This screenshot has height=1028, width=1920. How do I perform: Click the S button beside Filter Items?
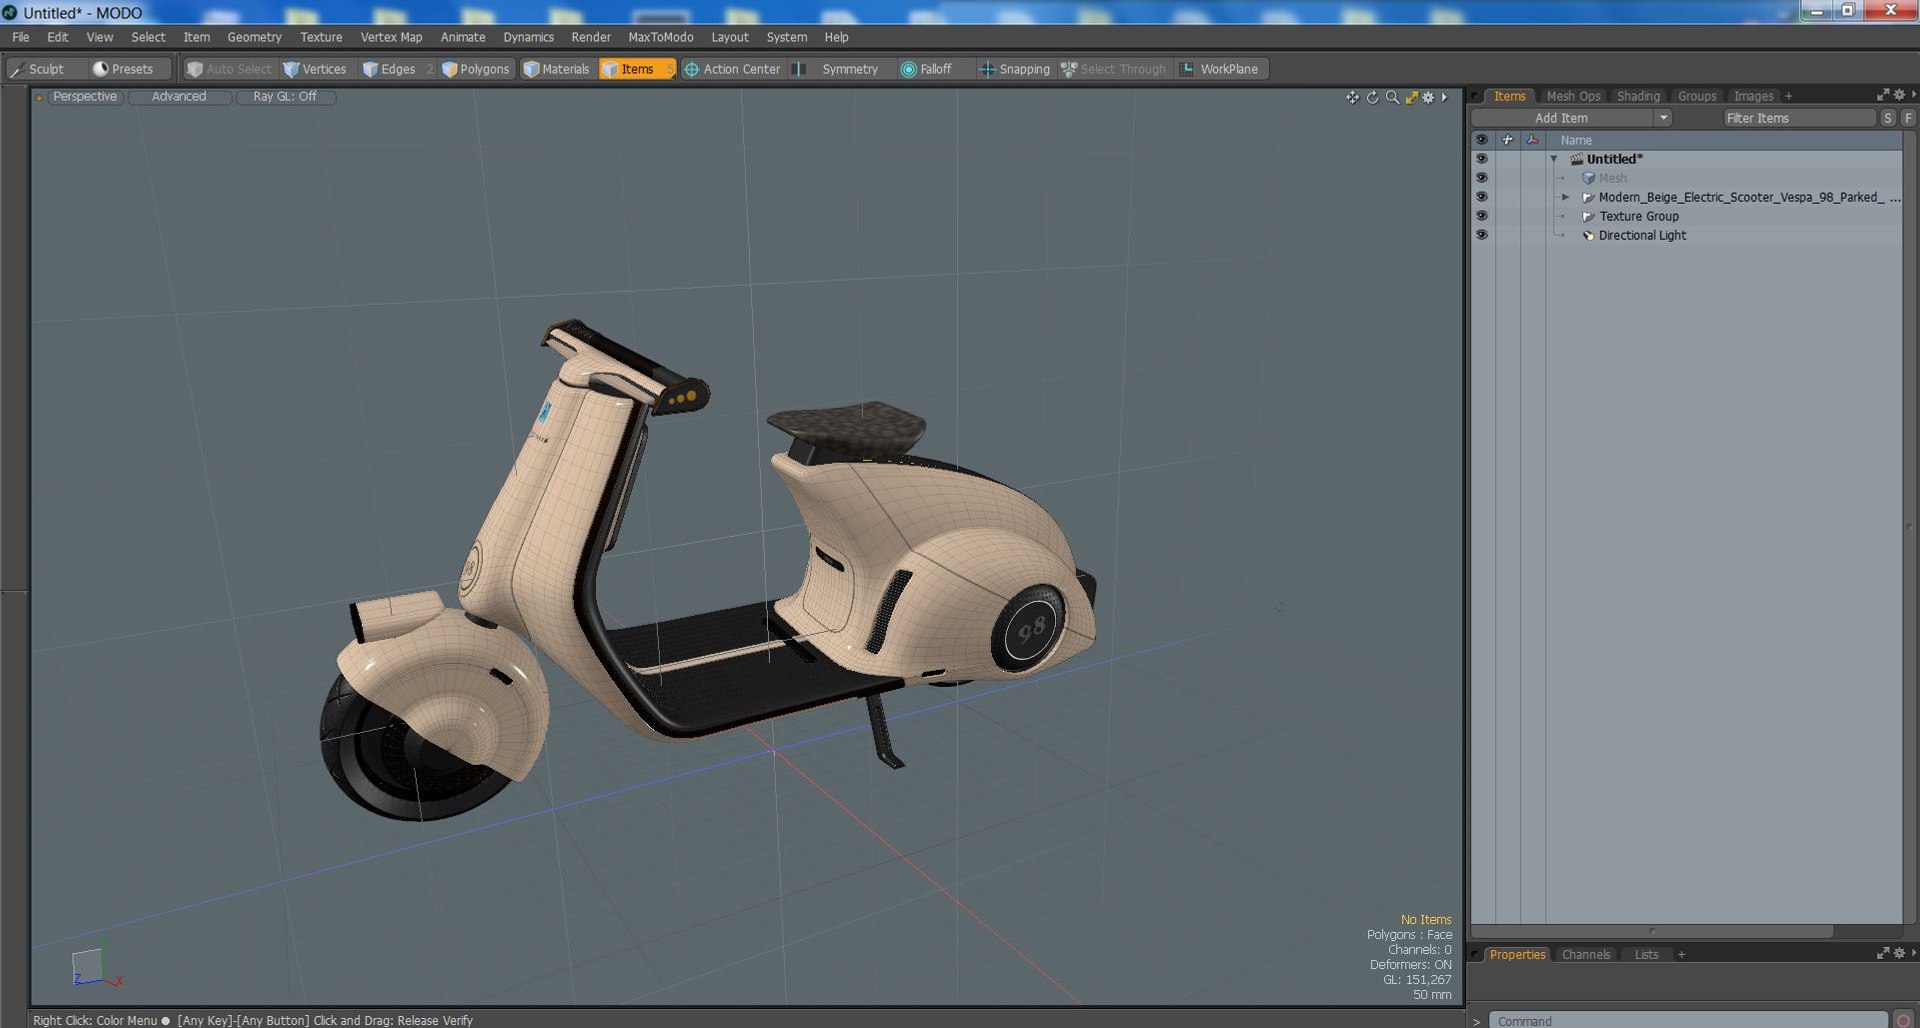pos(1887,118)
